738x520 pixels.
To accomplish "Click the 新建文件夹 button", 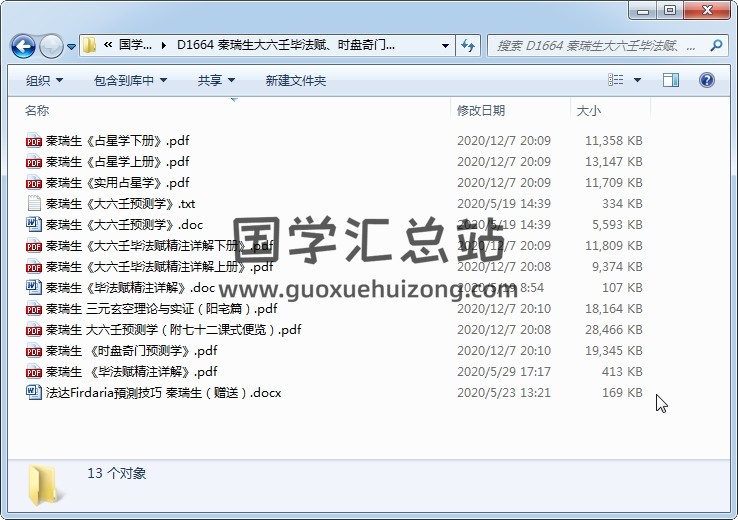I will (x=296, y=80).
